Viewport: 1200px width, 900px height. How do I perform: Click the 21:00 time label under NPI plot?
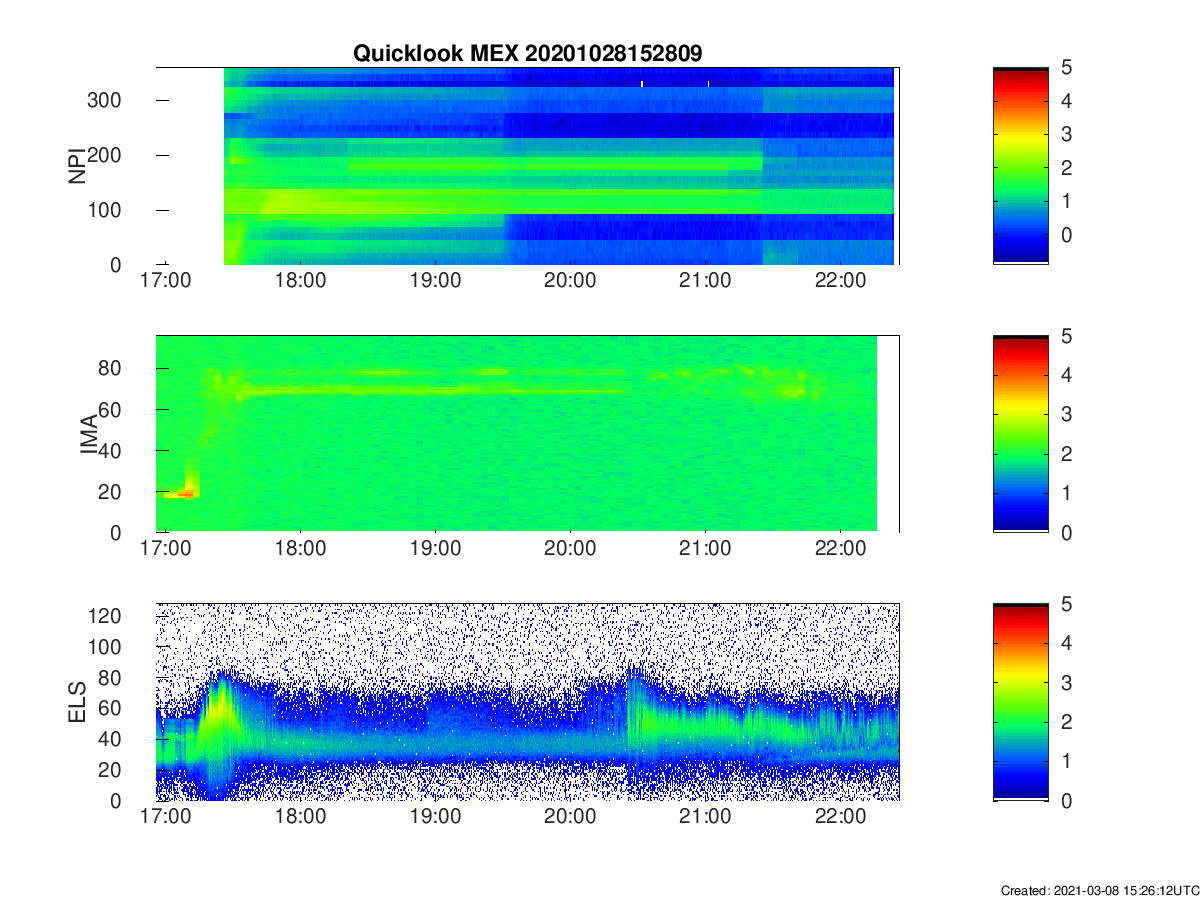[x=705, y=281]
